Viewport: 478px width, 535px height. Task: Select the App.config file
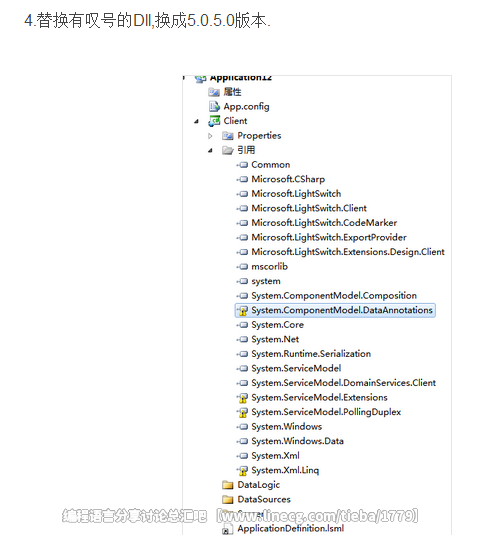point(246,107)
